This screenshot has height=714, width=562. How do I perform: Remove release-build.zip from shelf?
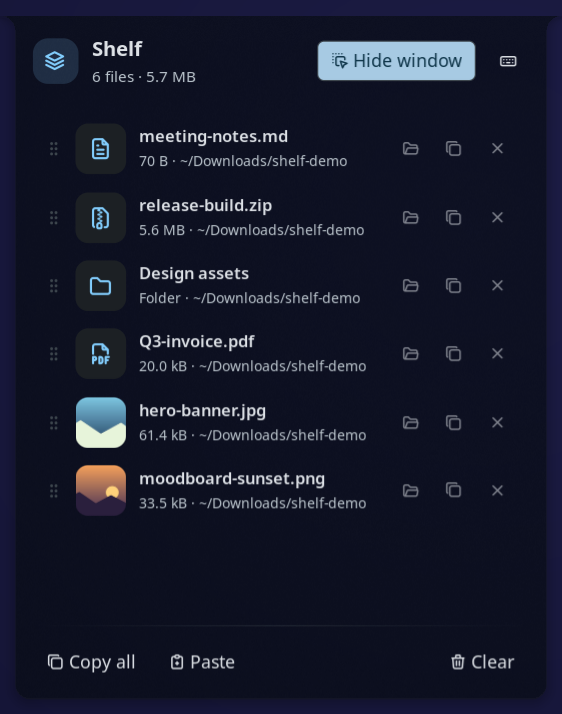[497, 218]
